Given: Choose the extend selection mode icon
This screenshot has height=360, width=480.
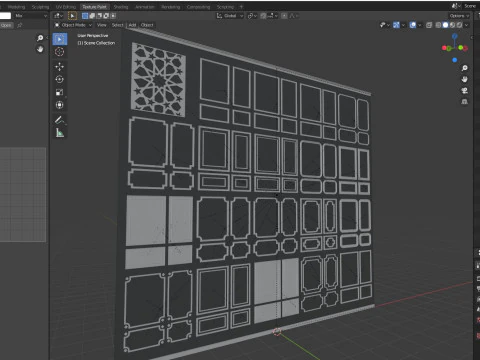Looking at the screenshot, I should 92,16.
